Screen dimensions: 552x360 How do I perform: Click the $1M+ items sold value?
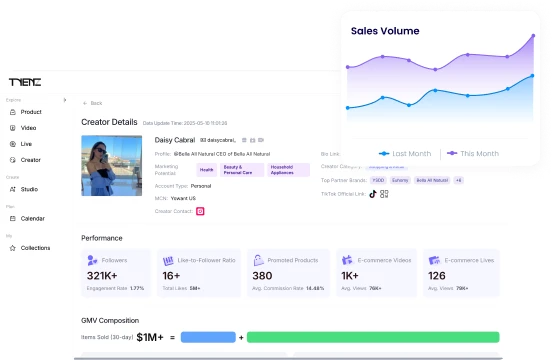(150, 337)
